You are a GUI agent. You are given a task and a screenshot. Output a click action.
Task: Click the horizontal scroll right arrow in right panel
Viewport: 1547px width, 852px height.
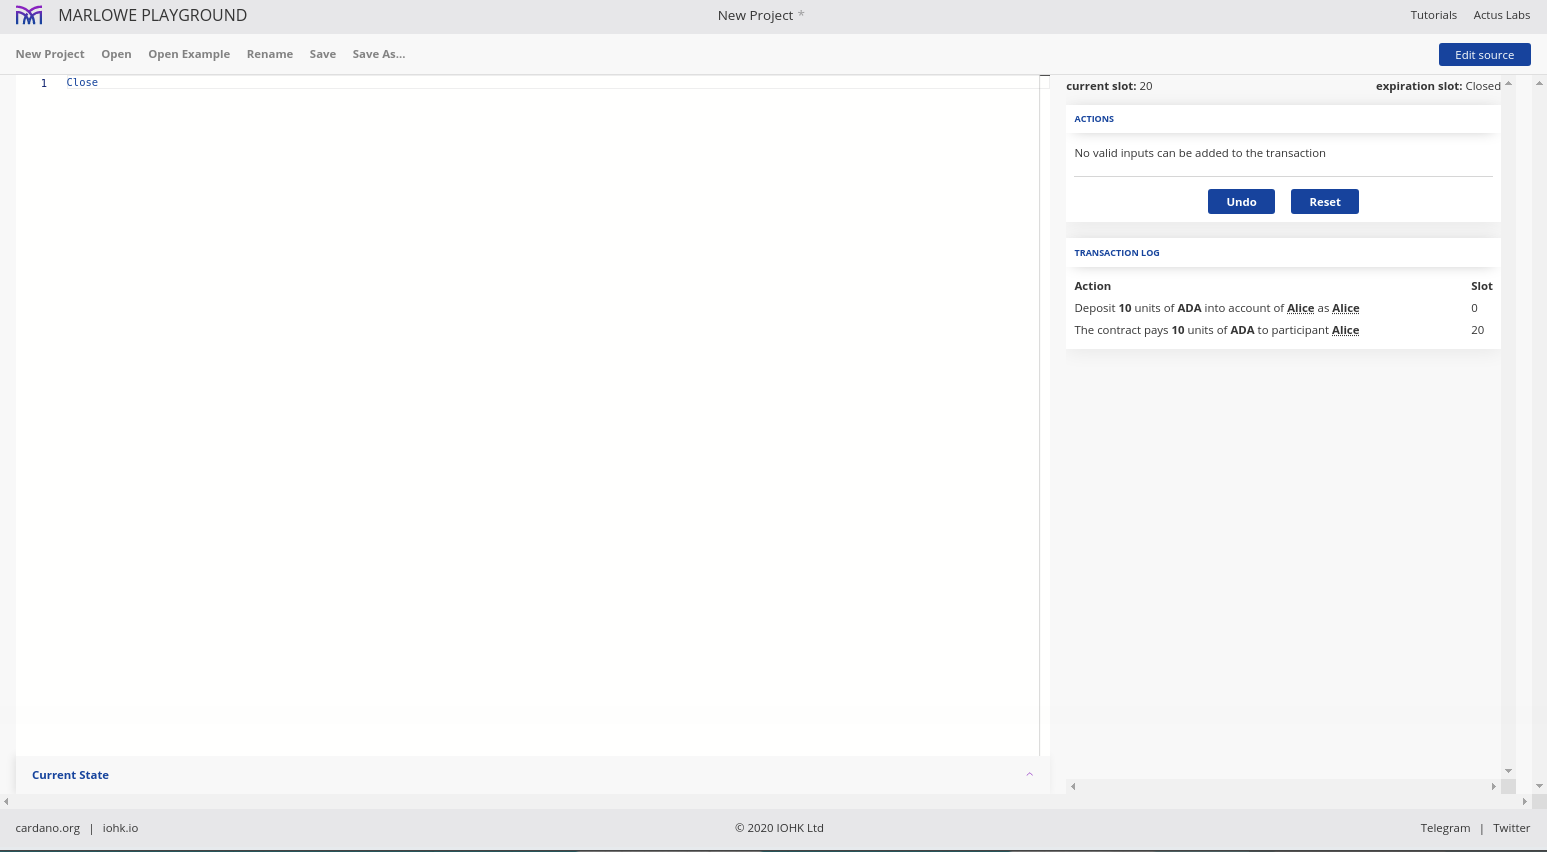click(x=1493, y=787)
